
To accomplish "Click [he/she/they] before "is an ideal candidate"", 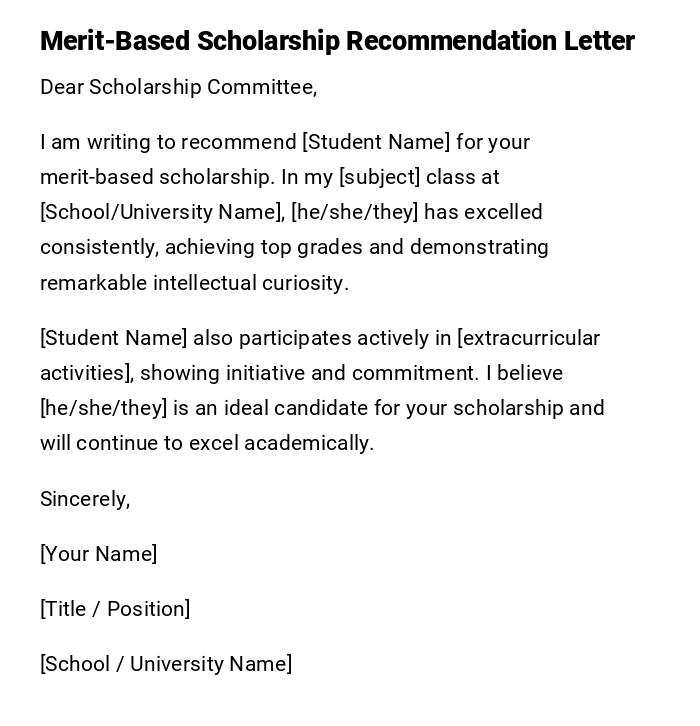I will 103,408.
